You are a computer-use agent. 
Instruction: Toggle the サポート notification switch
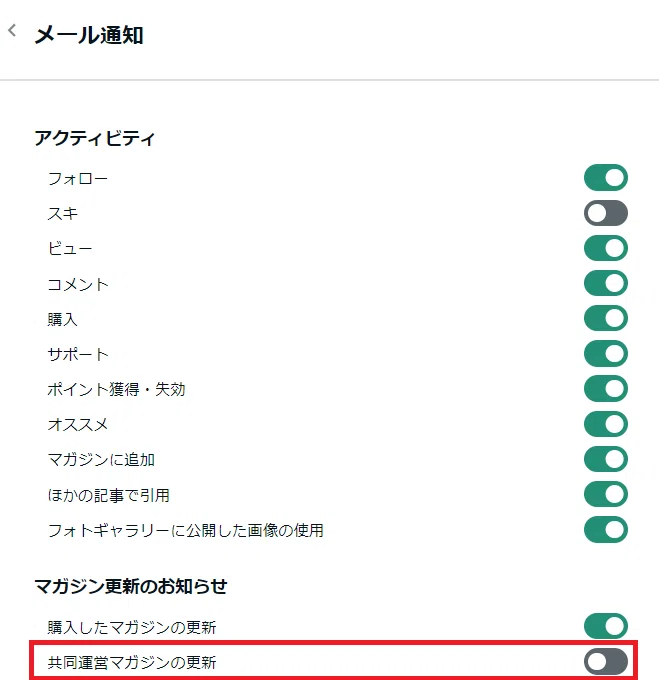606,353
